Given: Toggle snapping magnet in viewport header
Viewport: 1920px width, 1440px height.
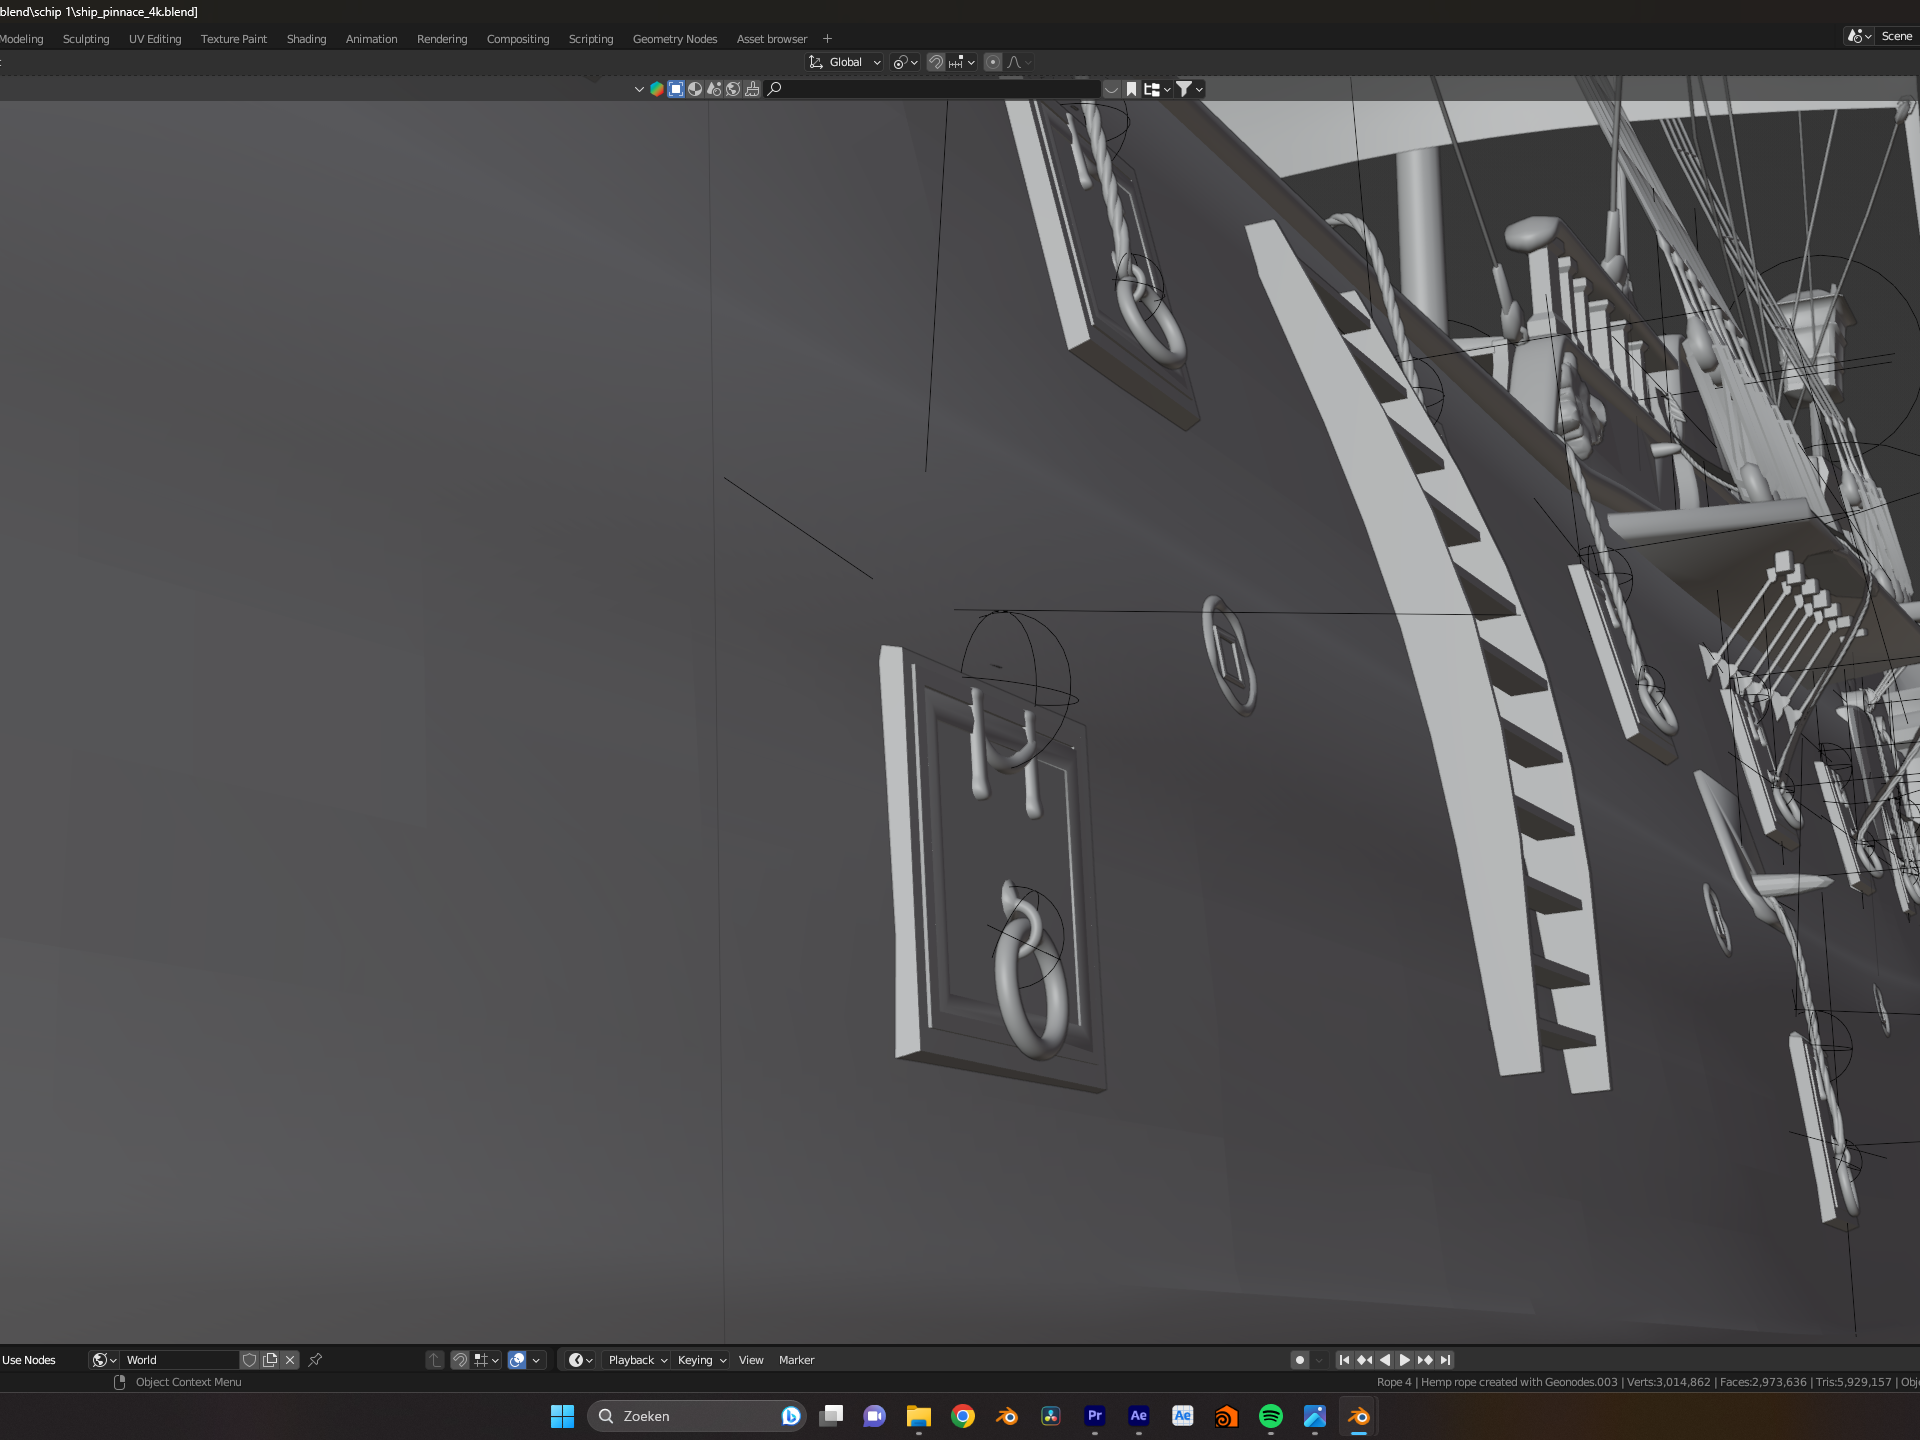Looking at the screenshot, I should tap(936, 62).
